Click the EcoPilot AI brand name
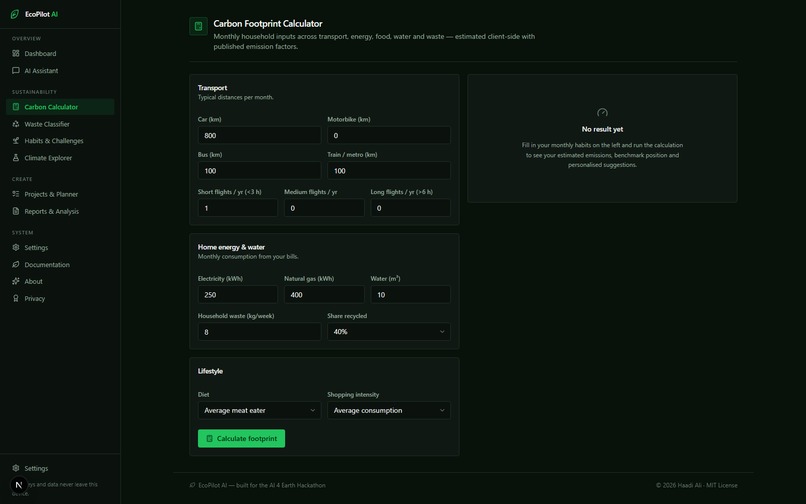 point(41,14)
